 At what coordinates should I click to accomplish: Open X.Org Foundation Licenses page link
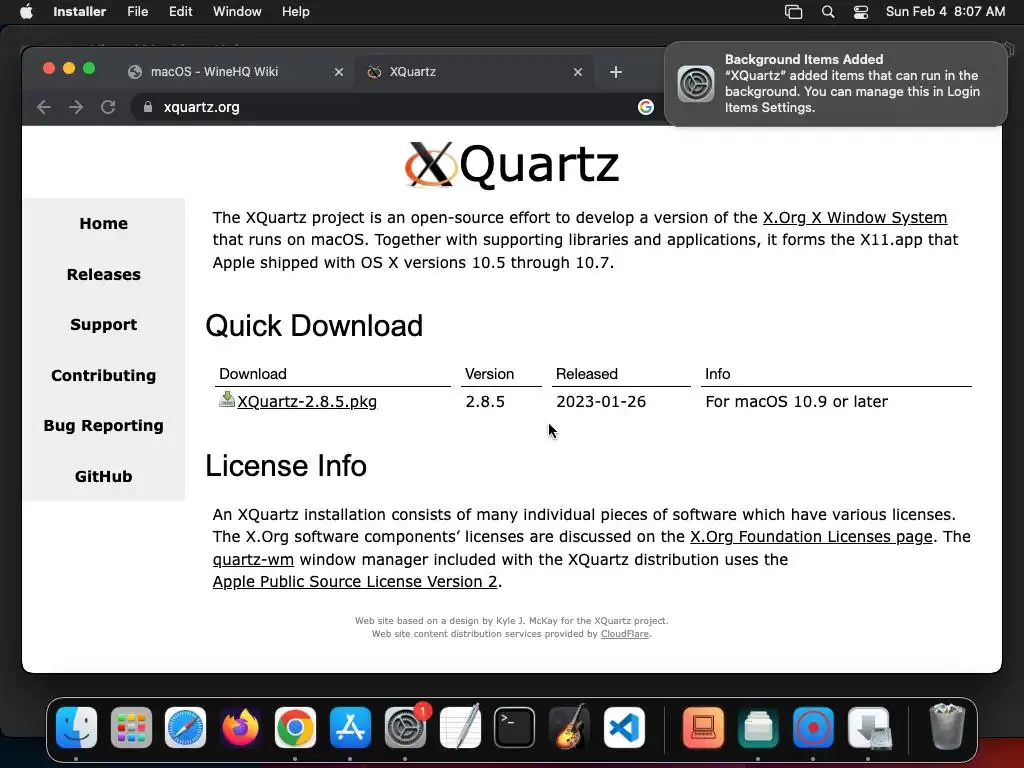pyautogui.click(x=811, y=537)
